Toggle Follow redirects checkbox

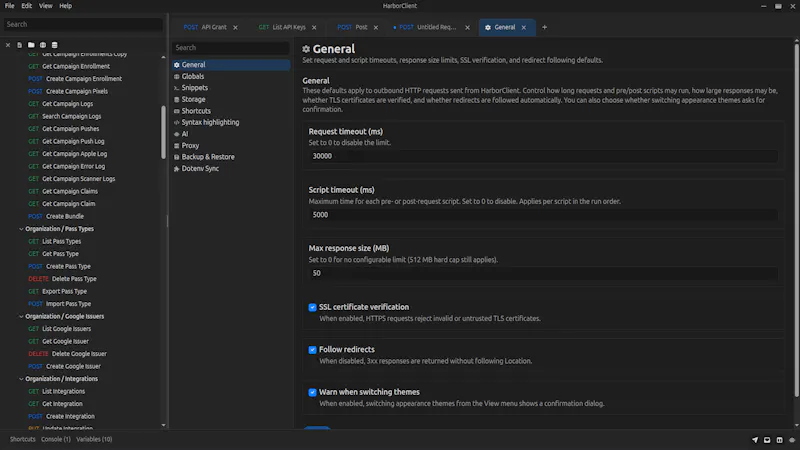pyautogui.click(x=312, y=350)
